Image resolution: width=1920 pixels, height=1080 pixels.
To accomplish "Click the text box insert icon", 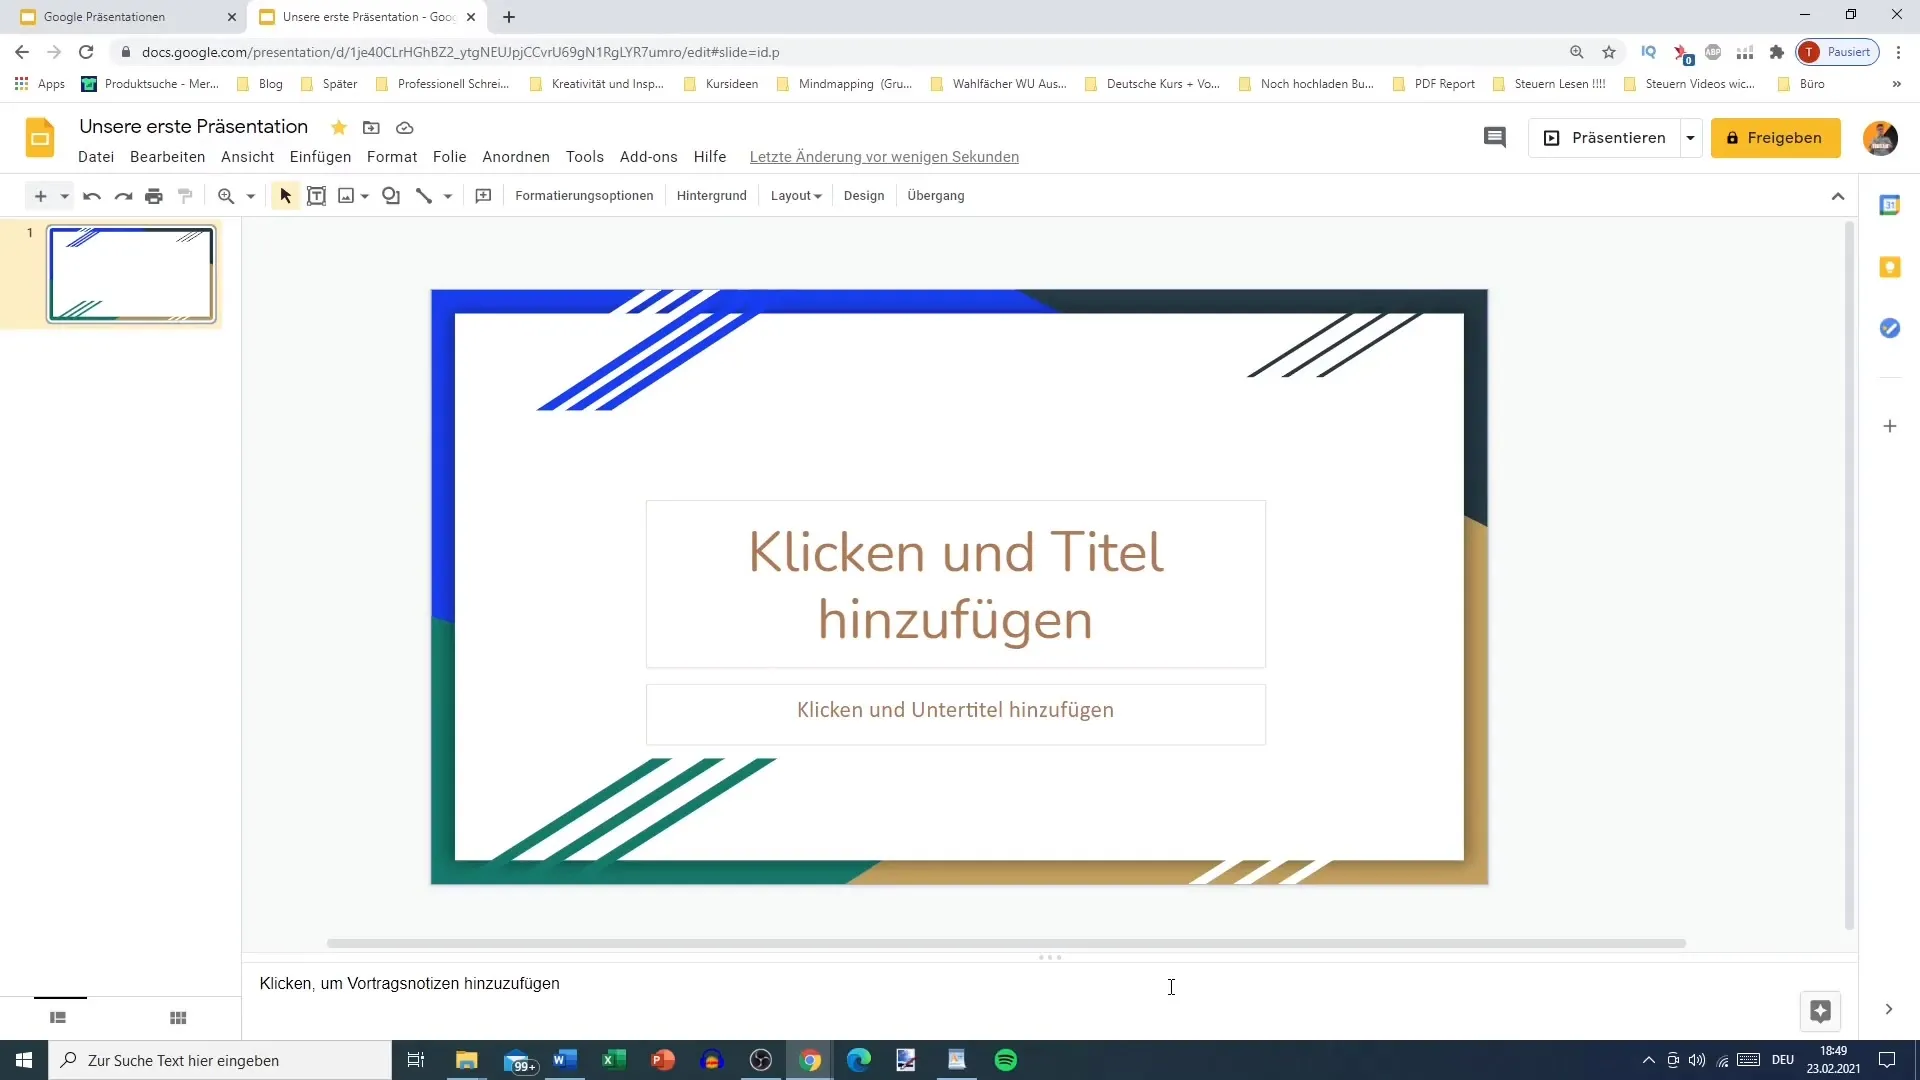I will click(x=315, y=195).
